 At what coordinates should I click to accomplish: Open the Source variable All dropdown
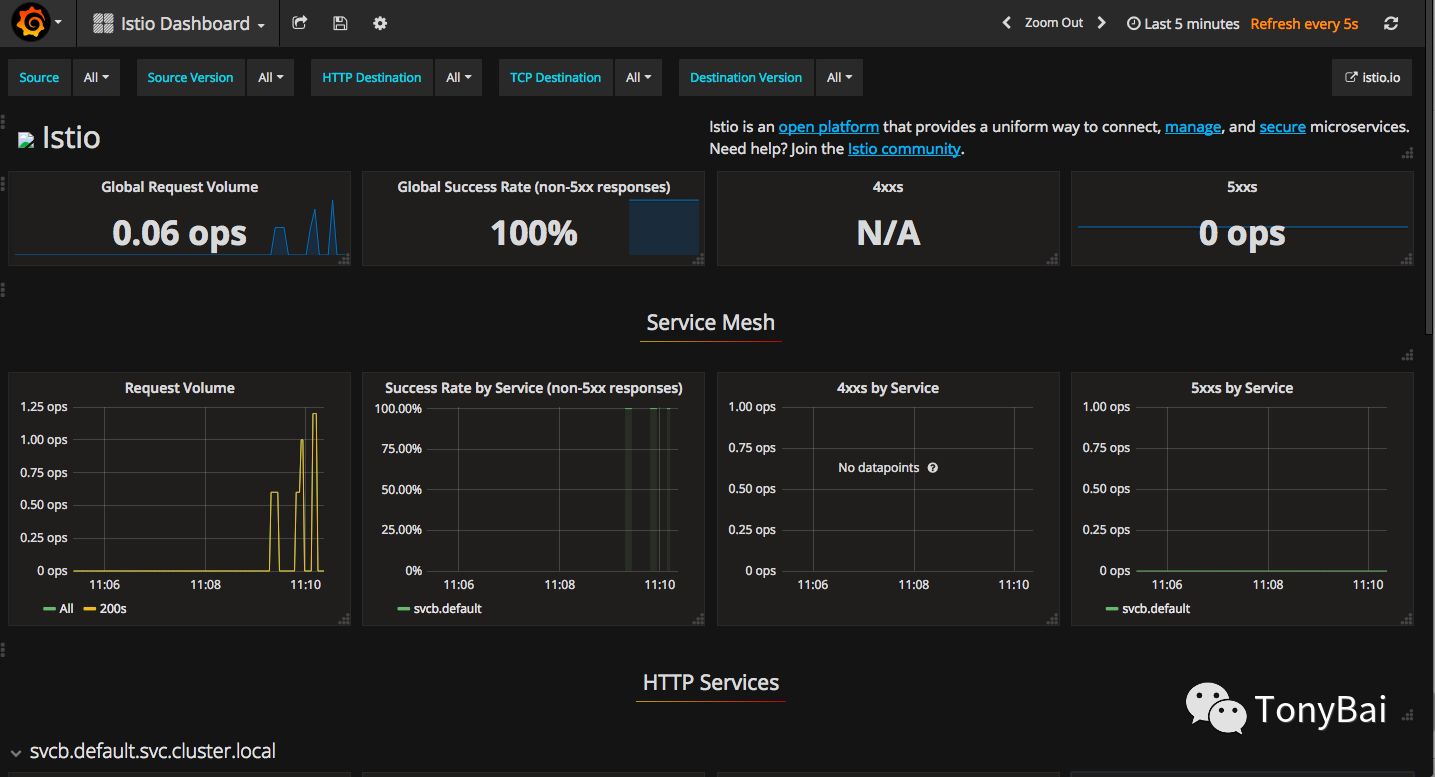tap(96, 77)
